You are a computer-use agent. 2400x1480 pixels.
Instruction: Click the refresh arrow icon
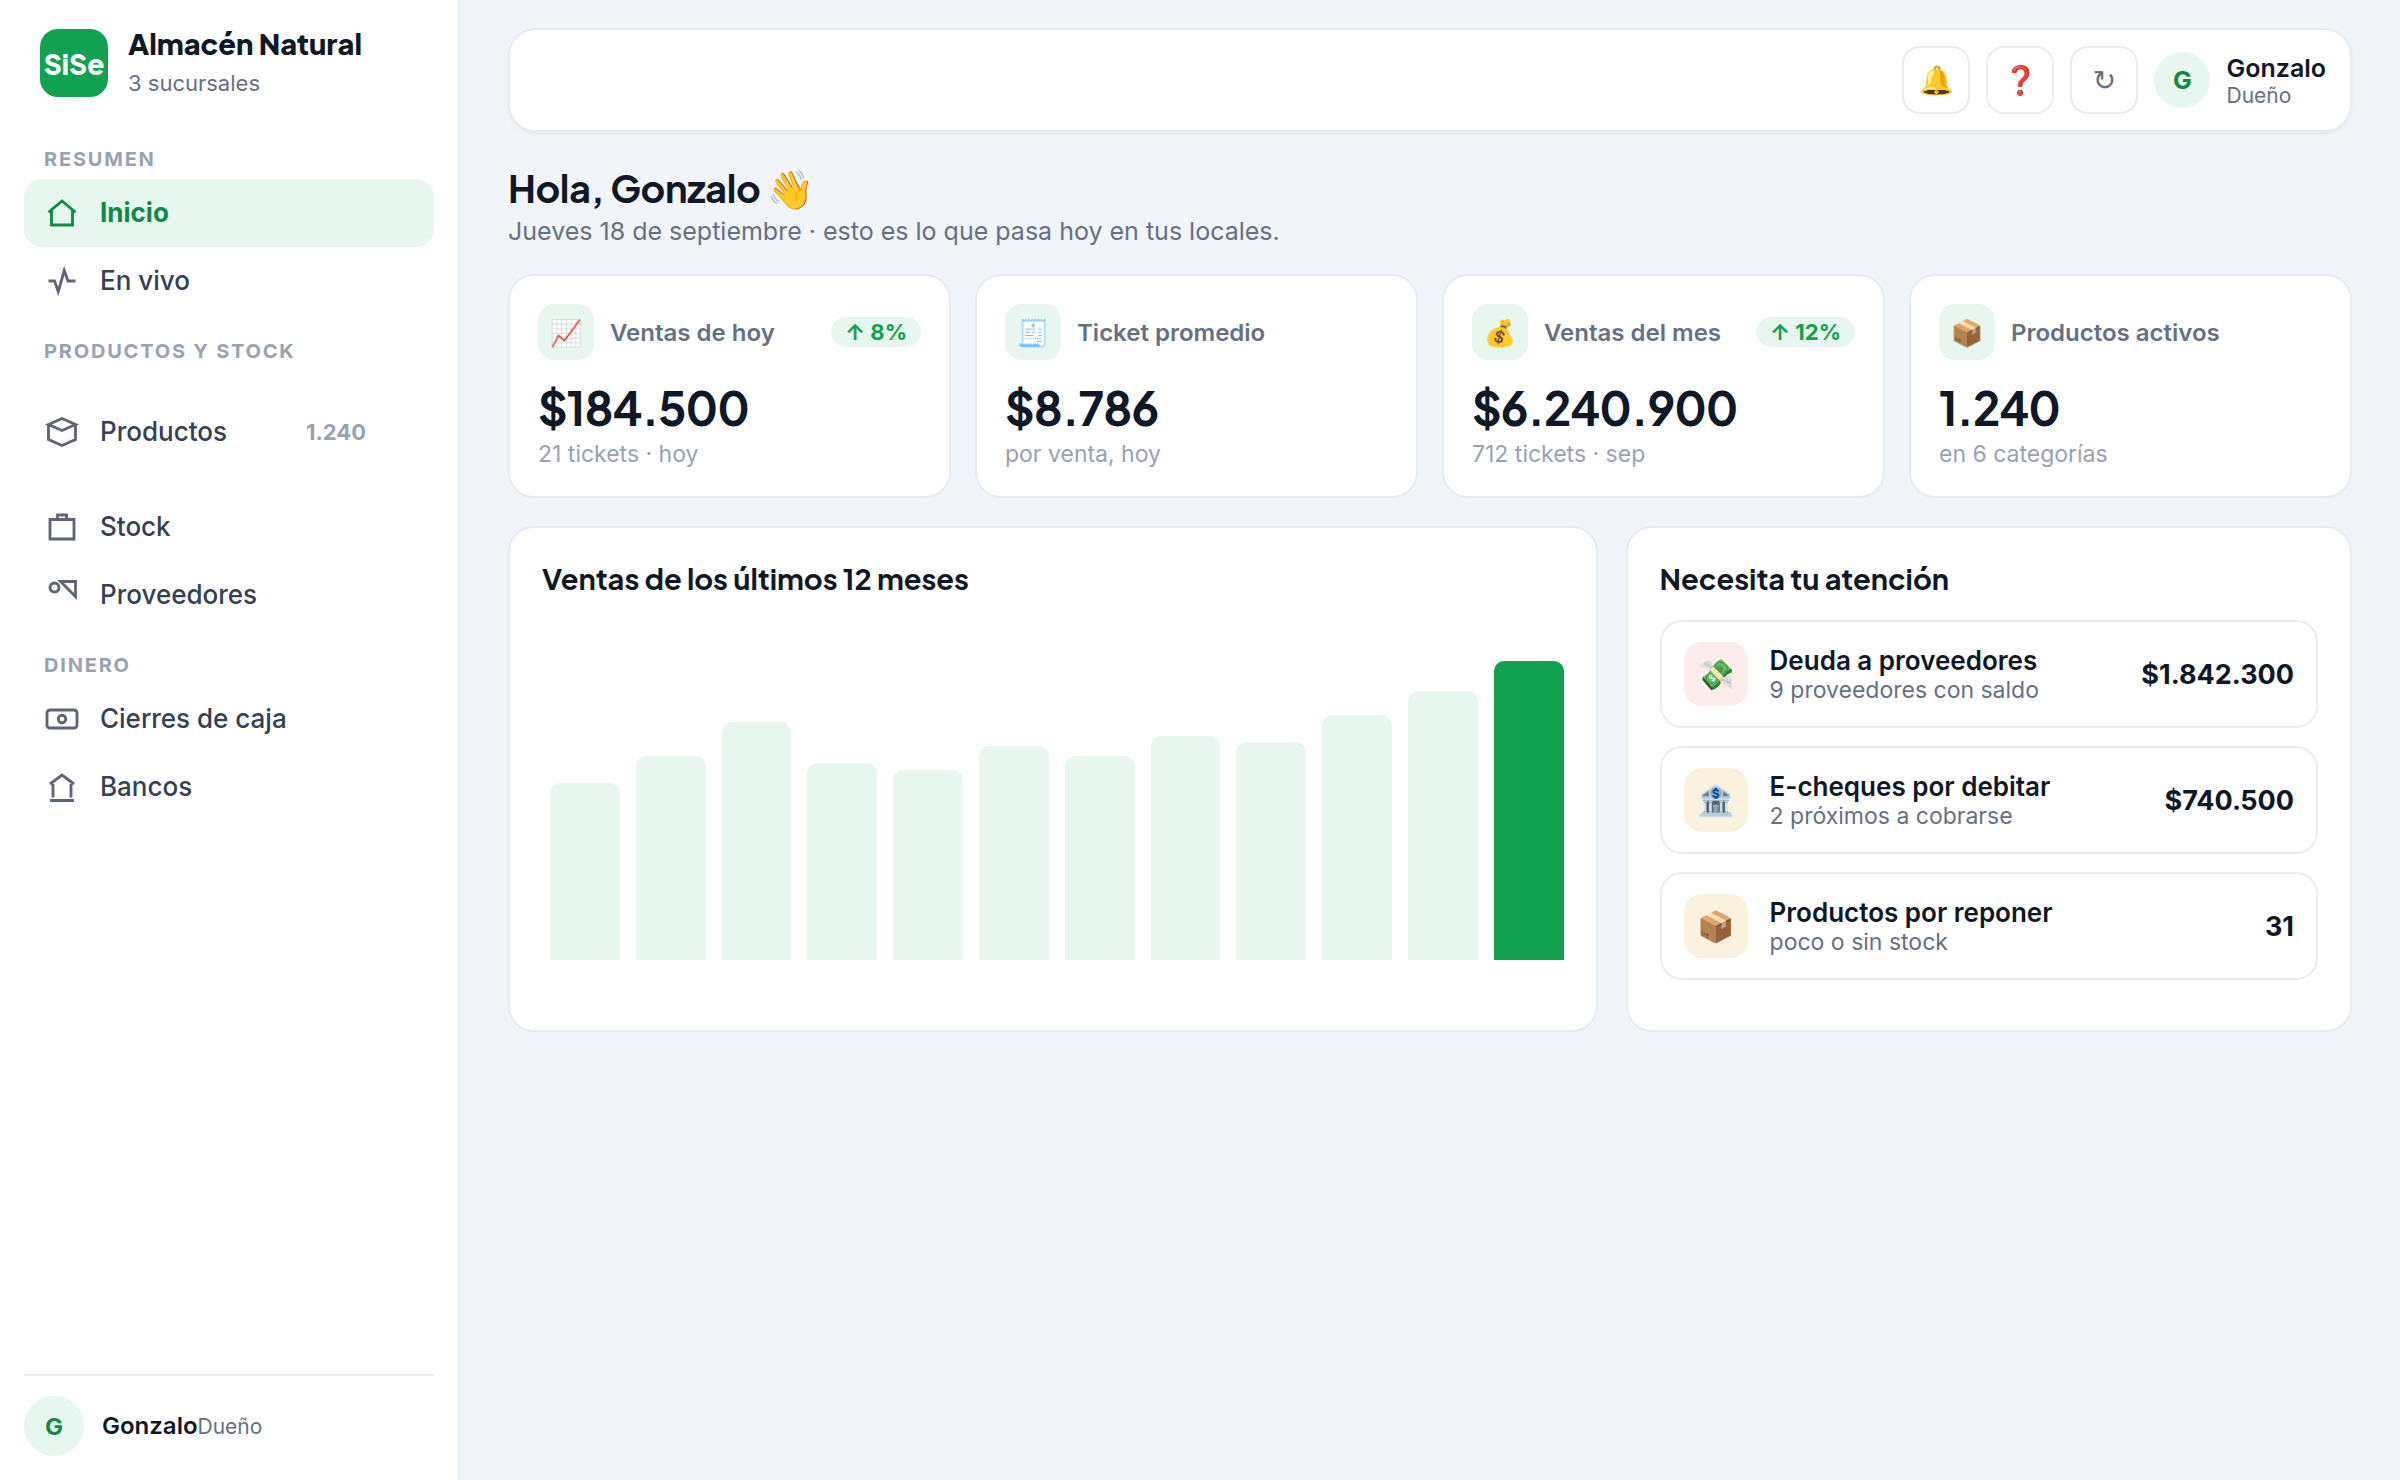tap(2104, 80)
